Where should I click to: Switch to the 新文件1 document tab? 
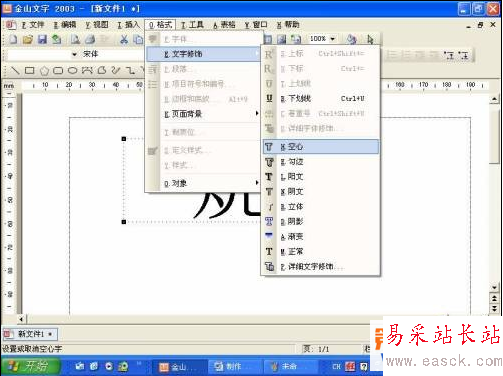pos(30,334)
